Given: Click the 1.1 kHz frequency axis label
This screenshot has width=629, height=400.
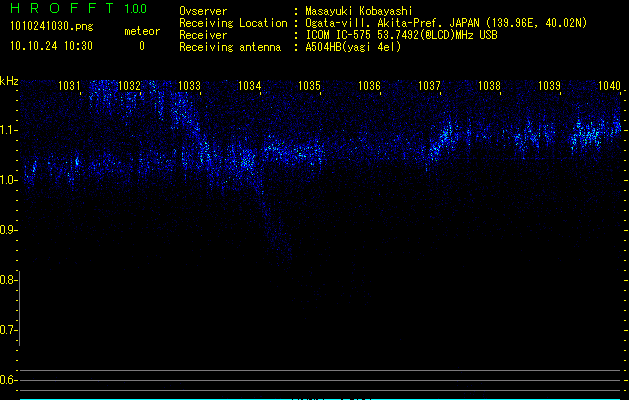Looking at the screenshot, I should pos(7,130).
